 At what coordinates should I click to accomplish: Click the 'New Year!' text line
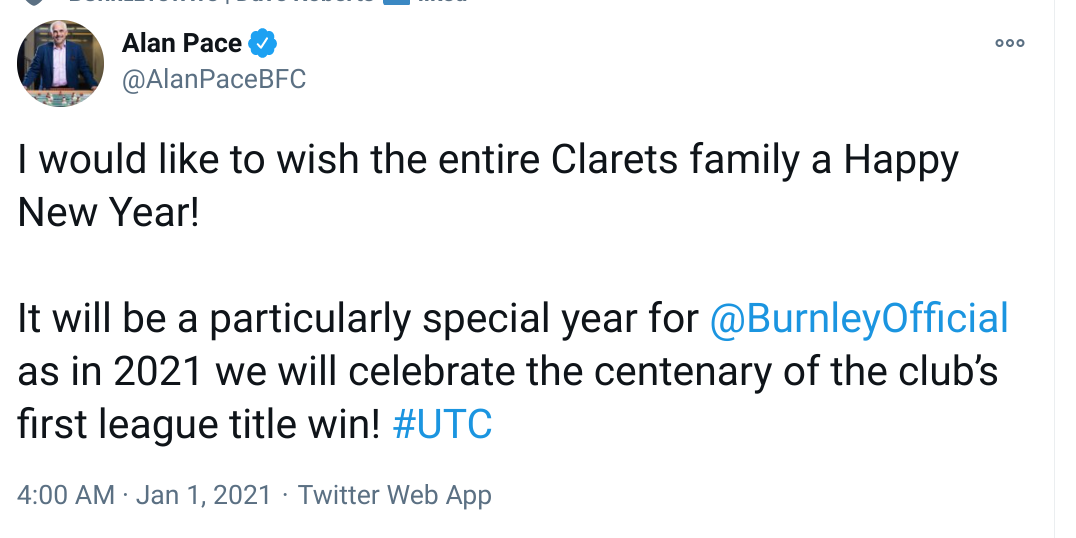[x=109, y=213]
